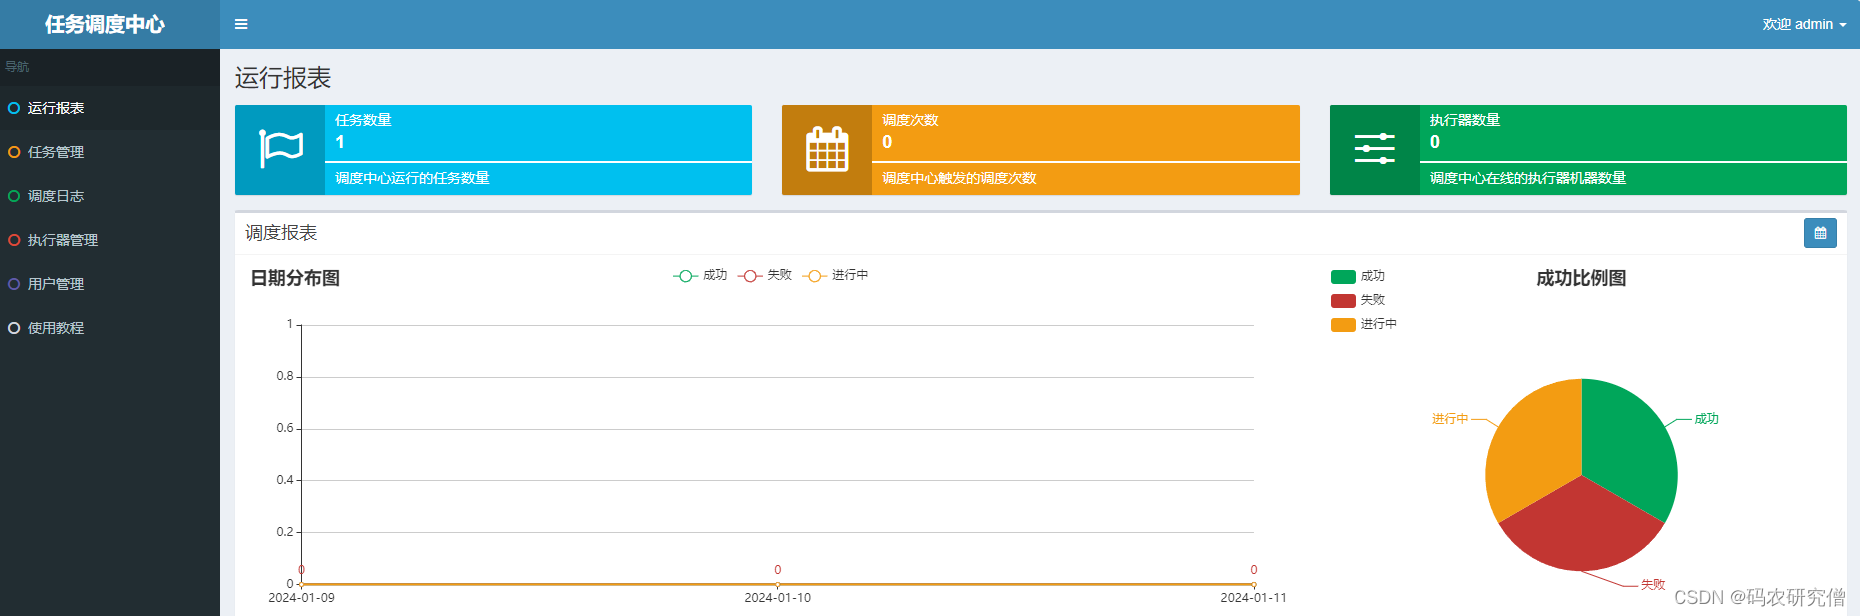Click the 成功 callout label beside pie chart
1860x616 pixels.
pyautogui.click(x=1706, y=419)
